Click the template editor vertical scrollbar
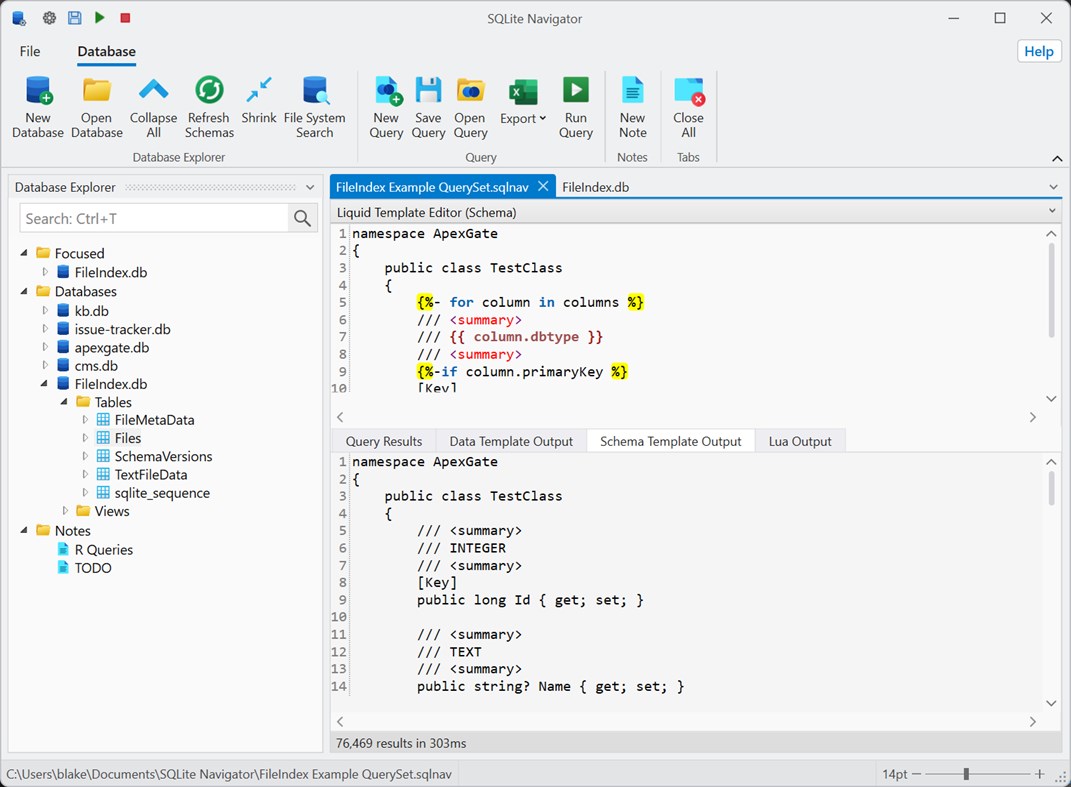The height and width of the screenshot is (787, 1071). (x=1051, y=290)
